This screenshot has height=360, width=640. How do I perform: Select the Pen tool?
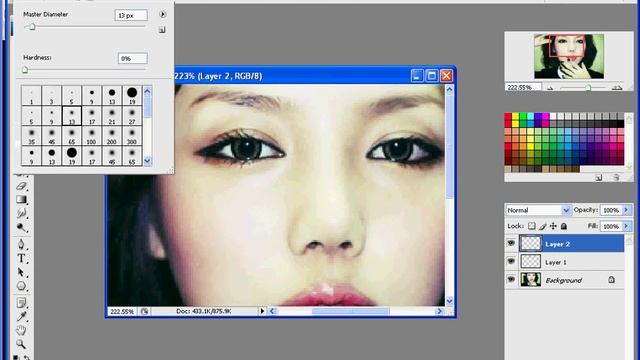pos(22,244)
